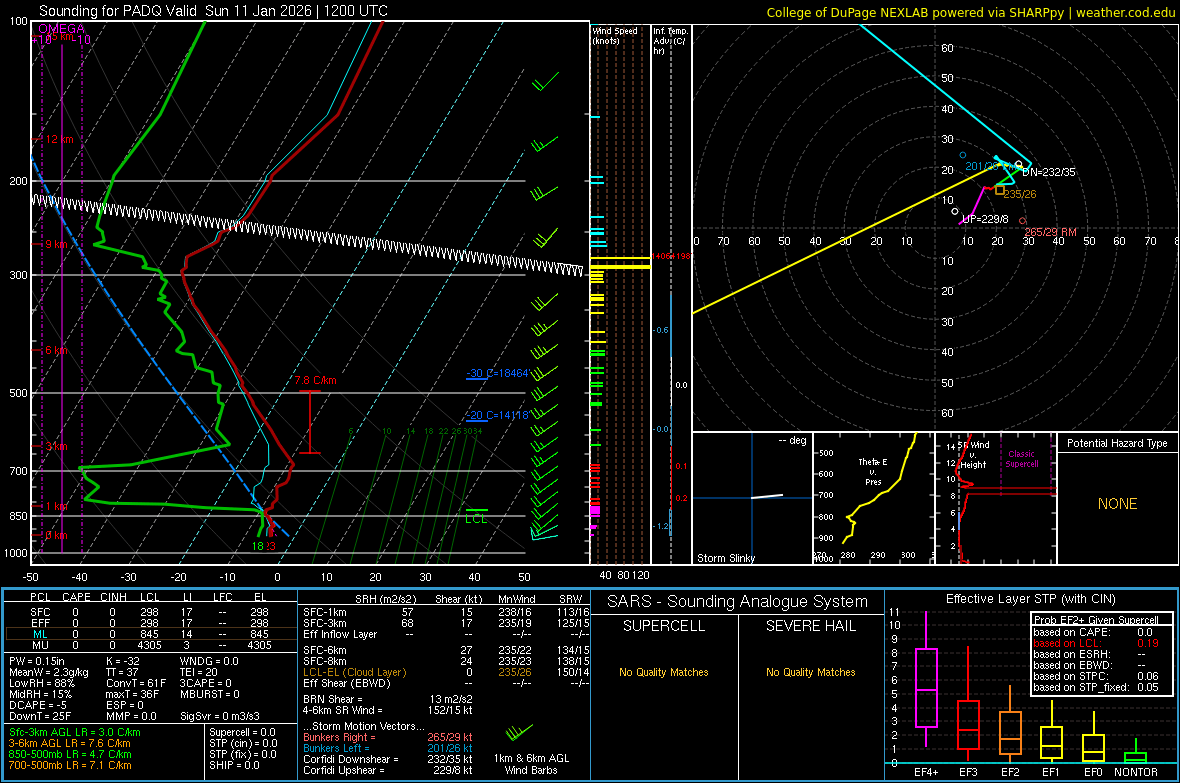This screenshot has width=1180, height=783.
Task: Click the Supercell = 0.0 composite value
Action: [x=242, y=733]
